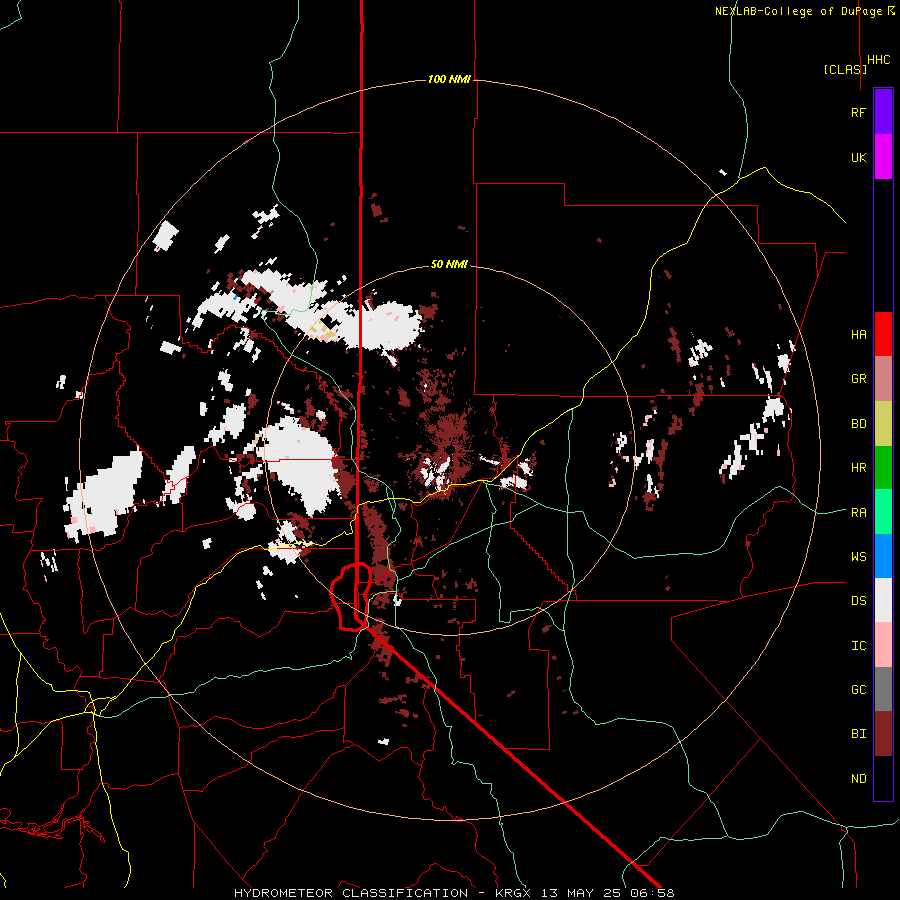Select the GR dusty-pink legend swatch
The image size is (900, 900).
[x=883, y=379]
